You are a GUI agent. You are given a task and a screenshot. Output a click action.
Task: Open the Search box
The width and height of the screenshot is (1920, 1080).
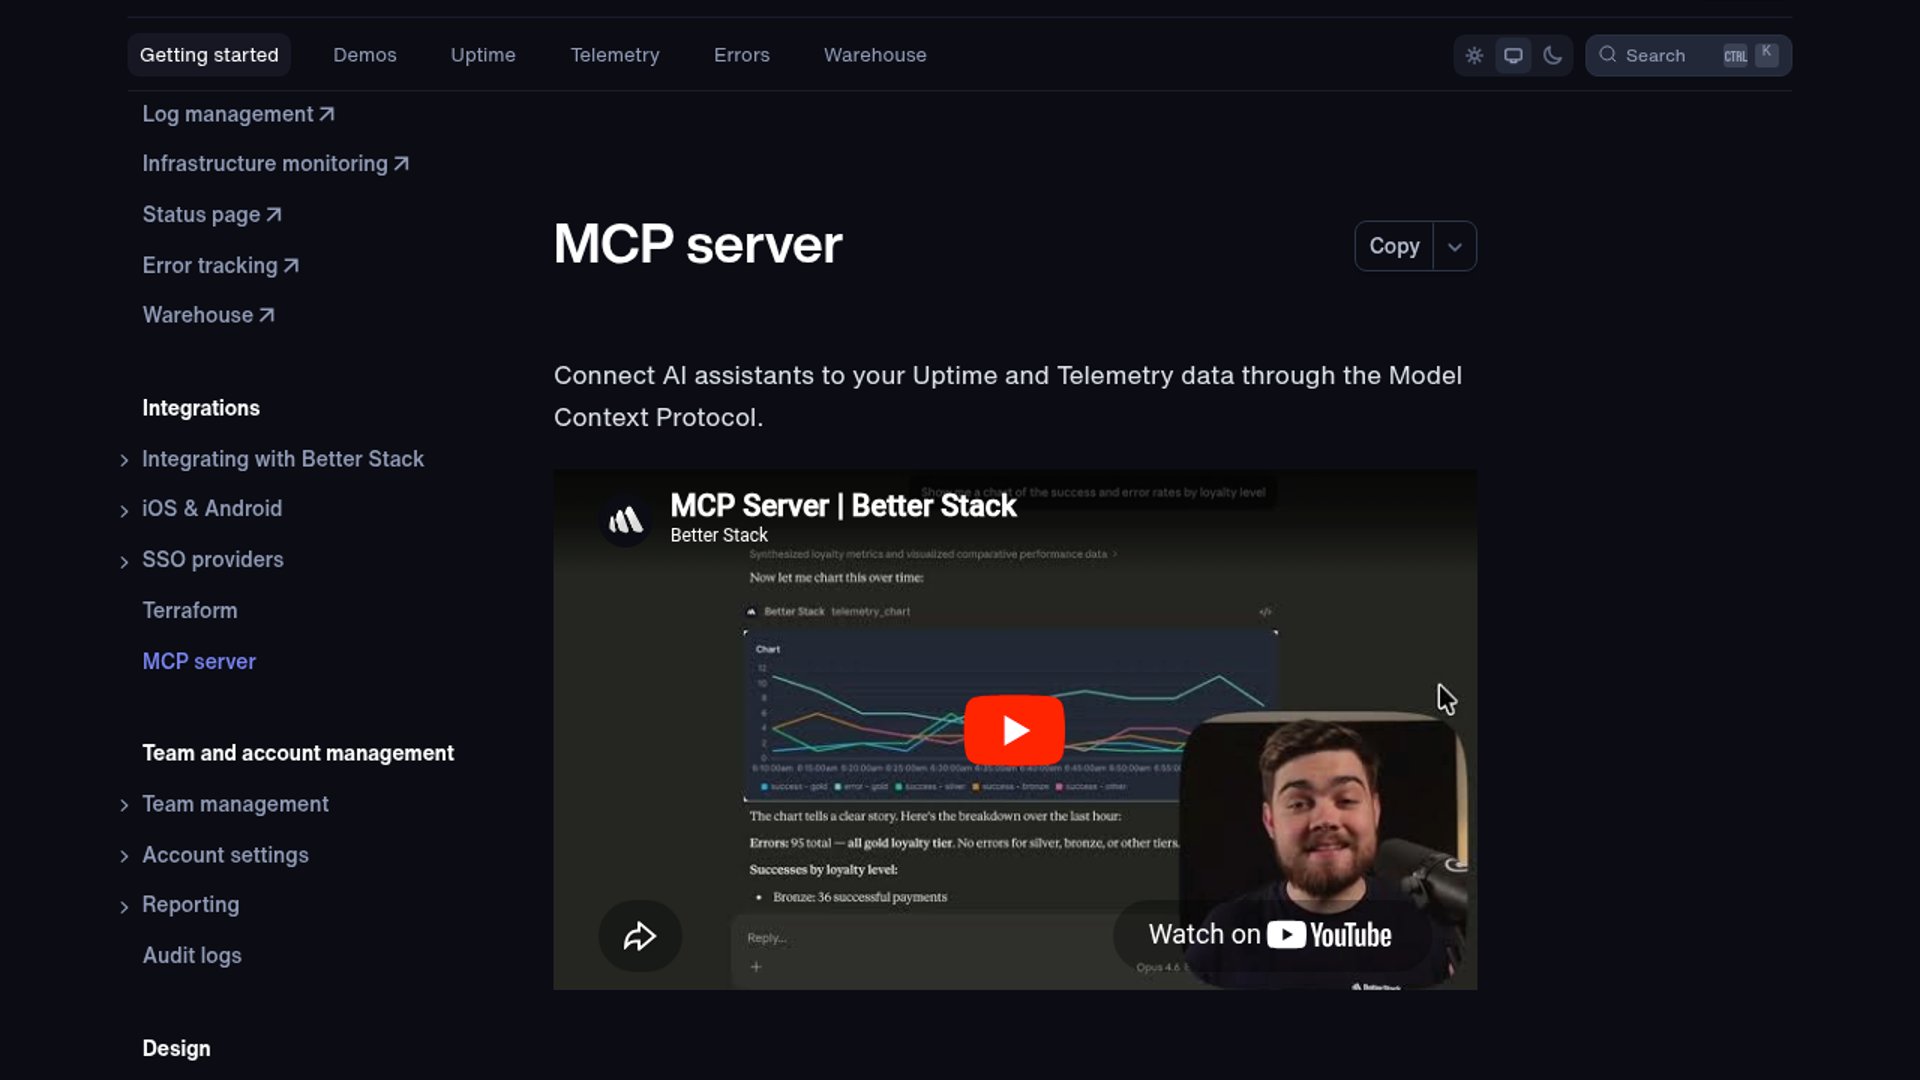click(1688, 56)
